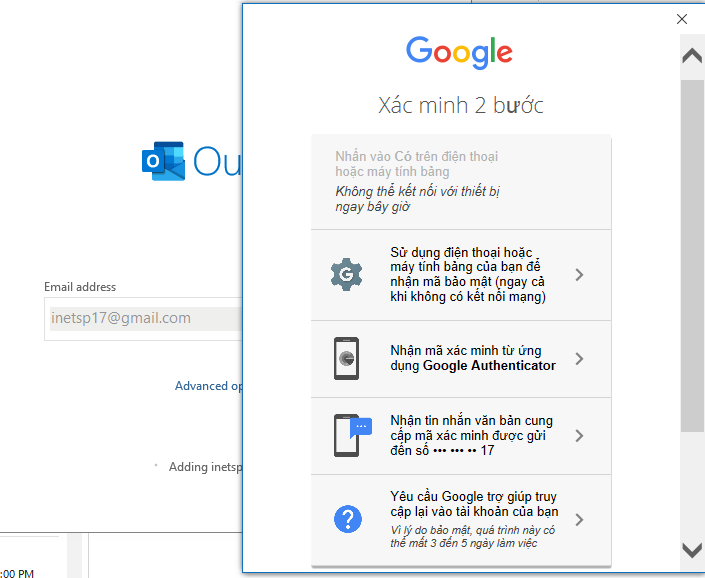The width and height of the screenshot is (705, 578).
Task: Click the Google Authenticator phone icon
Action: tap(346, 358)
